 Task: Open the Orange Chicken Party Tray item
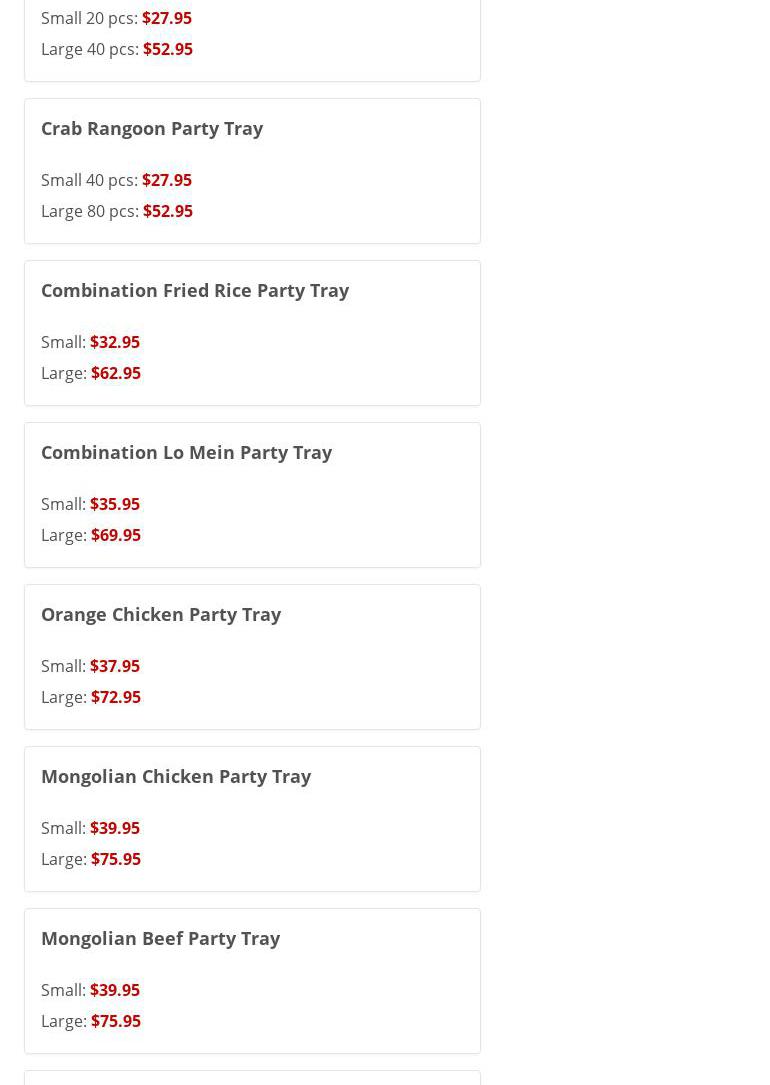click(161, 614)
